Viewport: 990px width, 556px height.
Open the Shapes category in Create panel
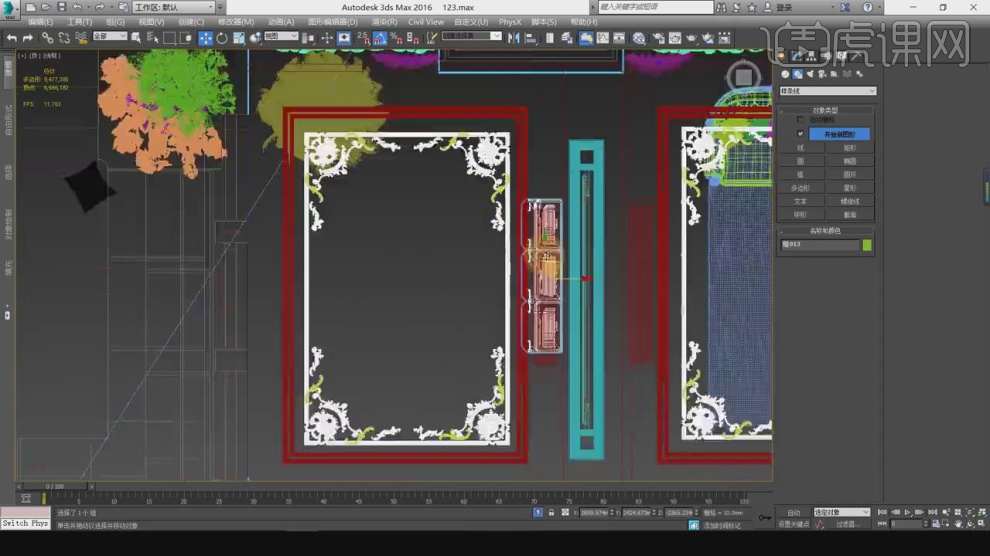click(x=798, y=74)
